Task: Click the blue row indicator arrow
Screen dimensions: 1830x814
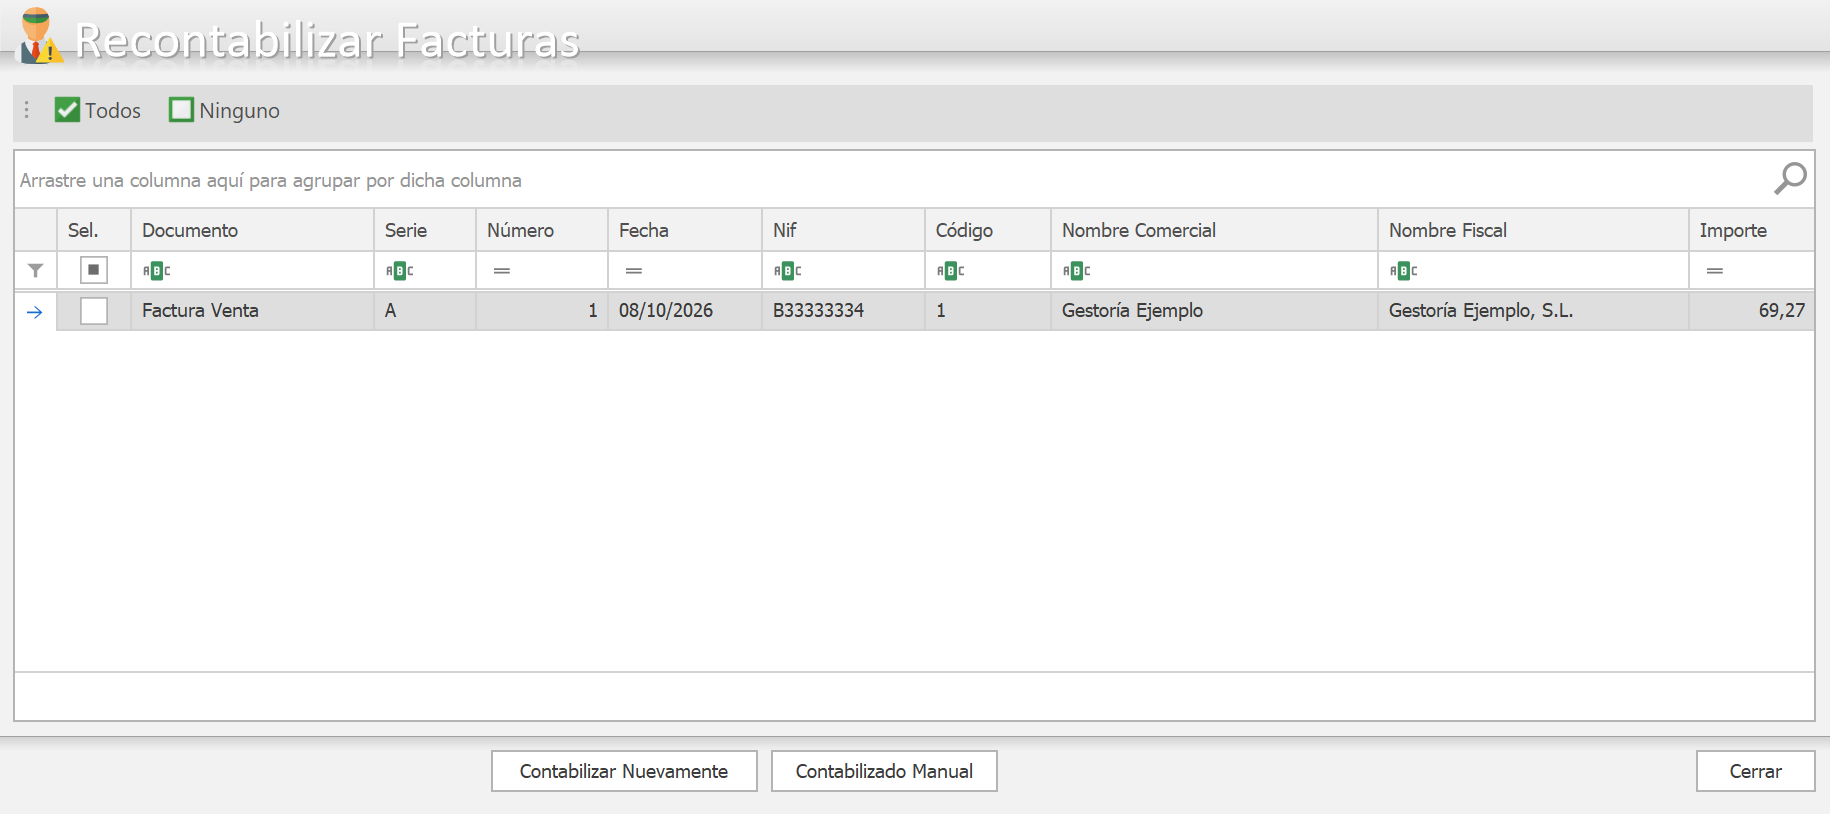Action: click(35, 312)
